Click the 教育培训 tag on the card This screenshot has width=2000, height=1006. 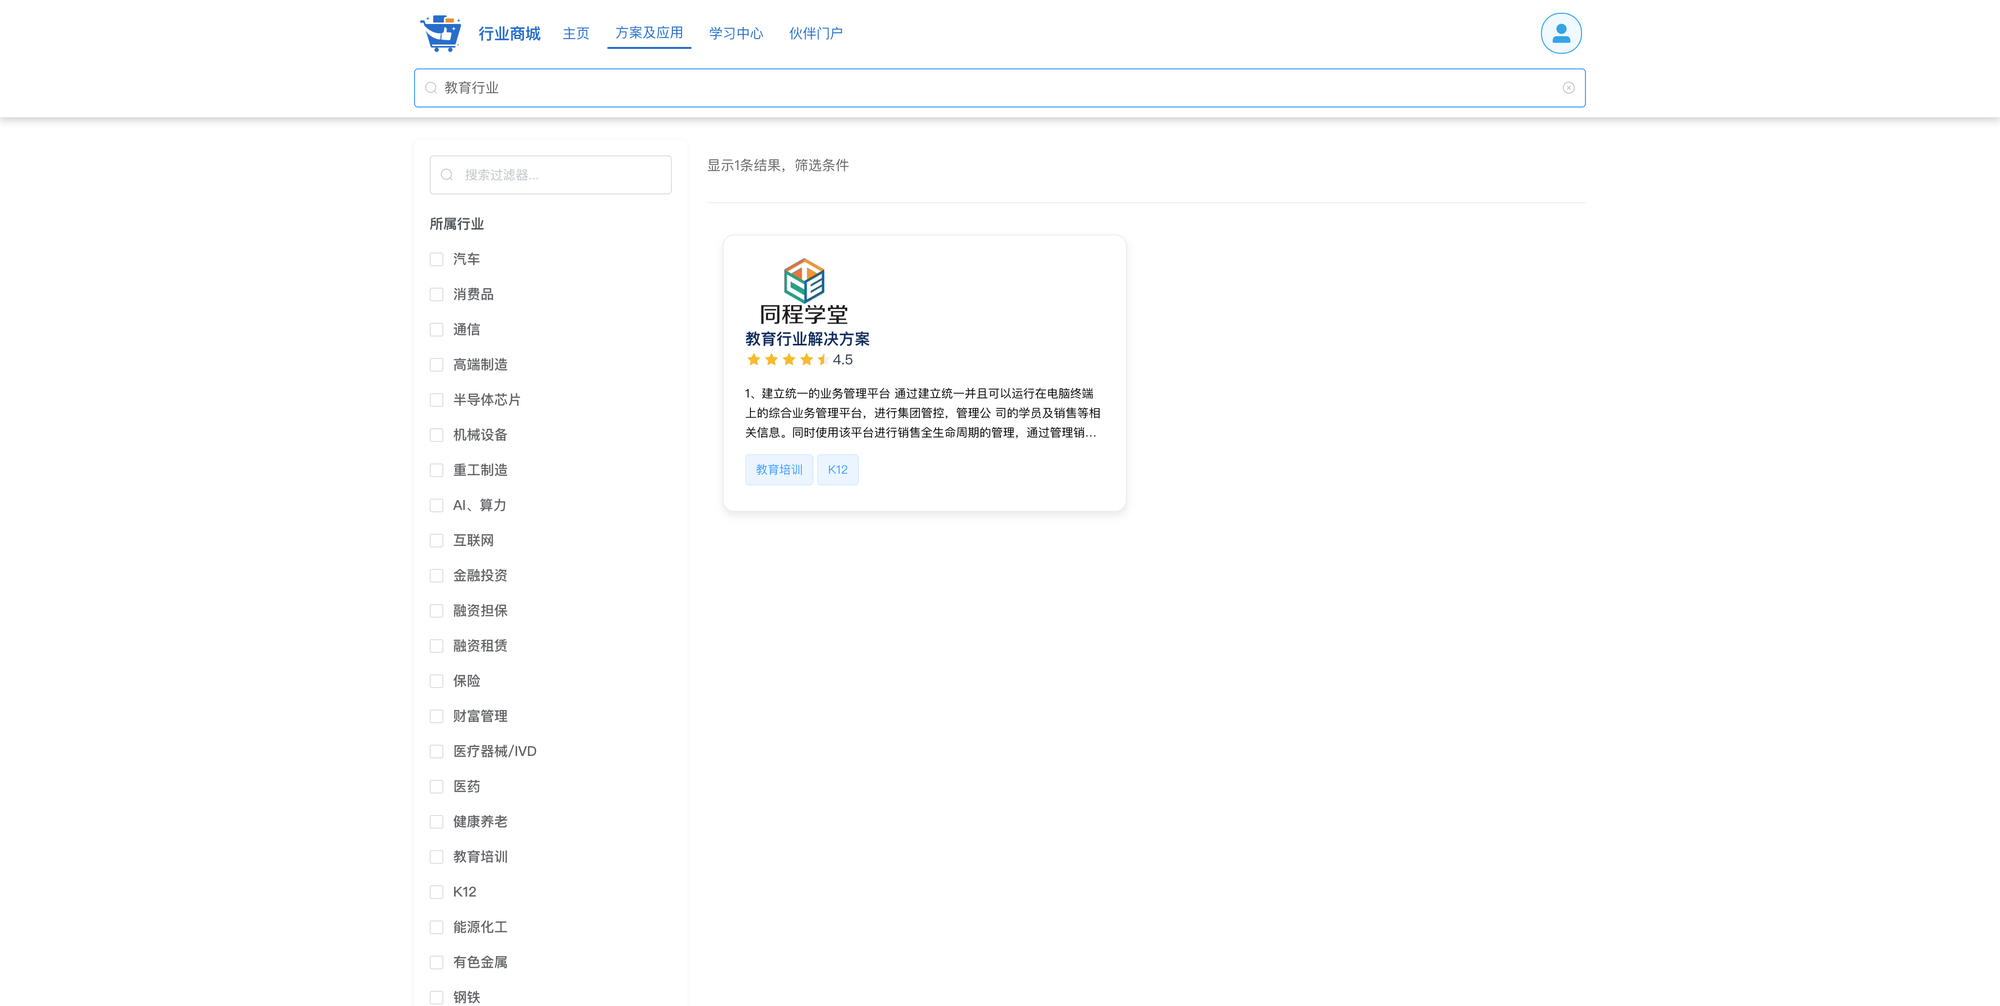(x=779, y=470)
